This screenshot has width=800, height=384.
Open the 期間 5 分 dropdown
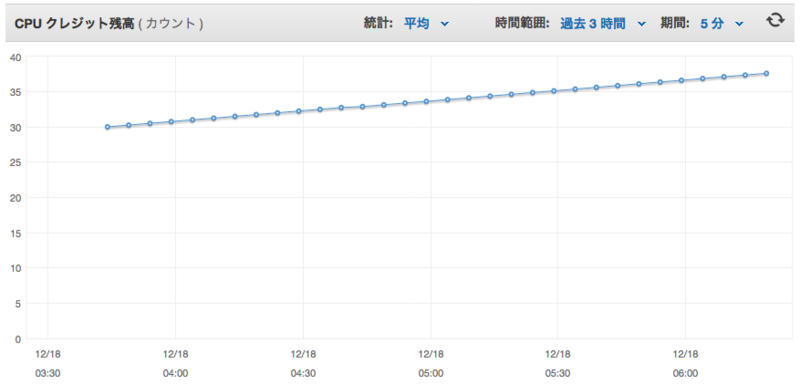coord(721,23)
